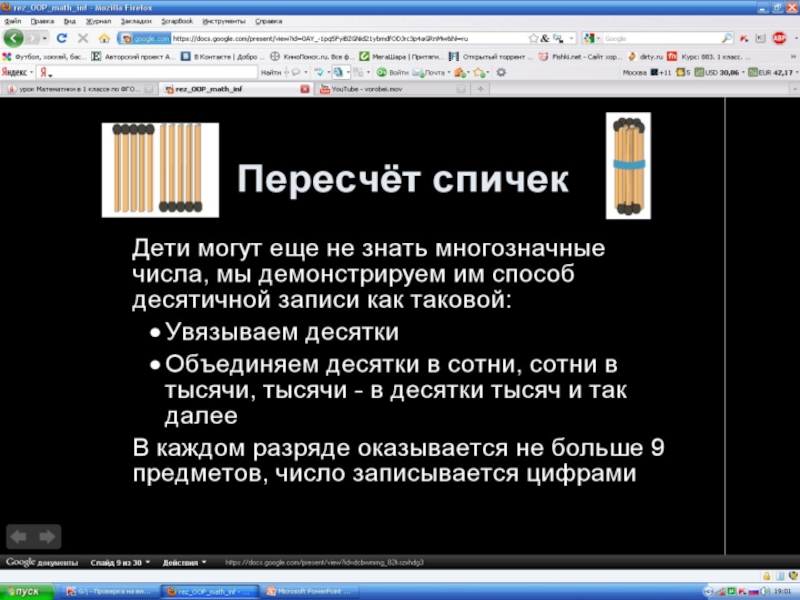Go to previous slide with left arrow

(19, 537)
